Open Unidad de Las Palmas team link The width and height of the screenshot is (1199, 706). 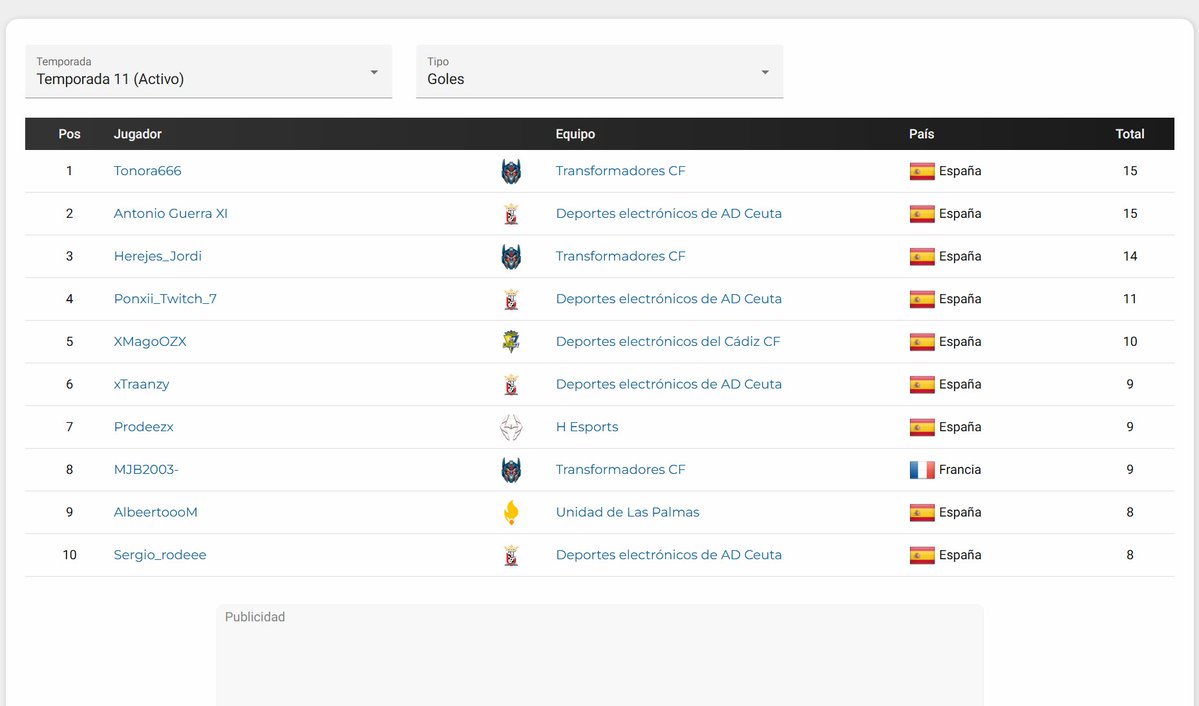[x=627, y=512]
